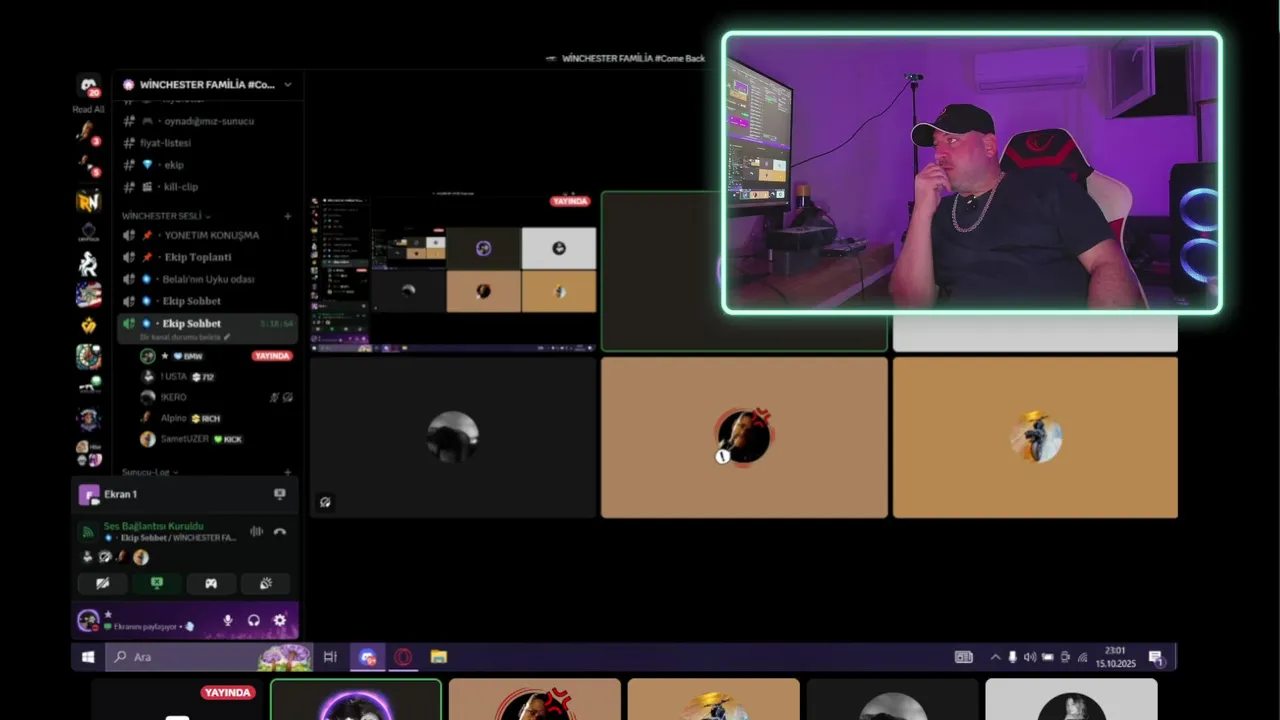1280x720 pixels.
Task: Open the news widget icon in taskbar
Action: tap(964, 657)
